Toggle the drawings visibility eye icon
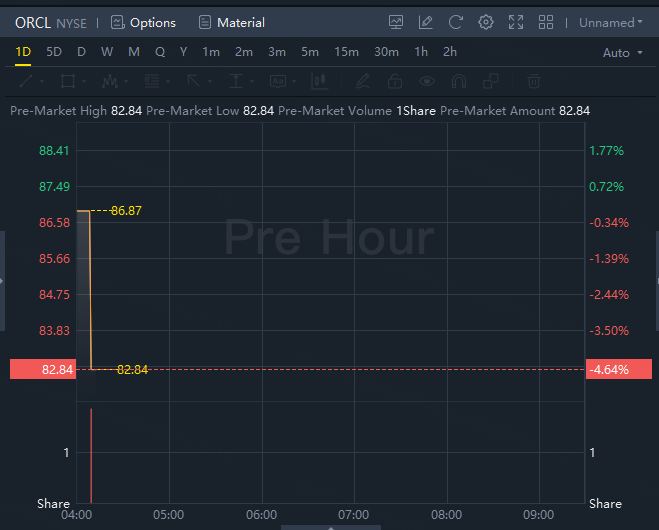Viewport: 659px width, 530px height. click(427, 81)
